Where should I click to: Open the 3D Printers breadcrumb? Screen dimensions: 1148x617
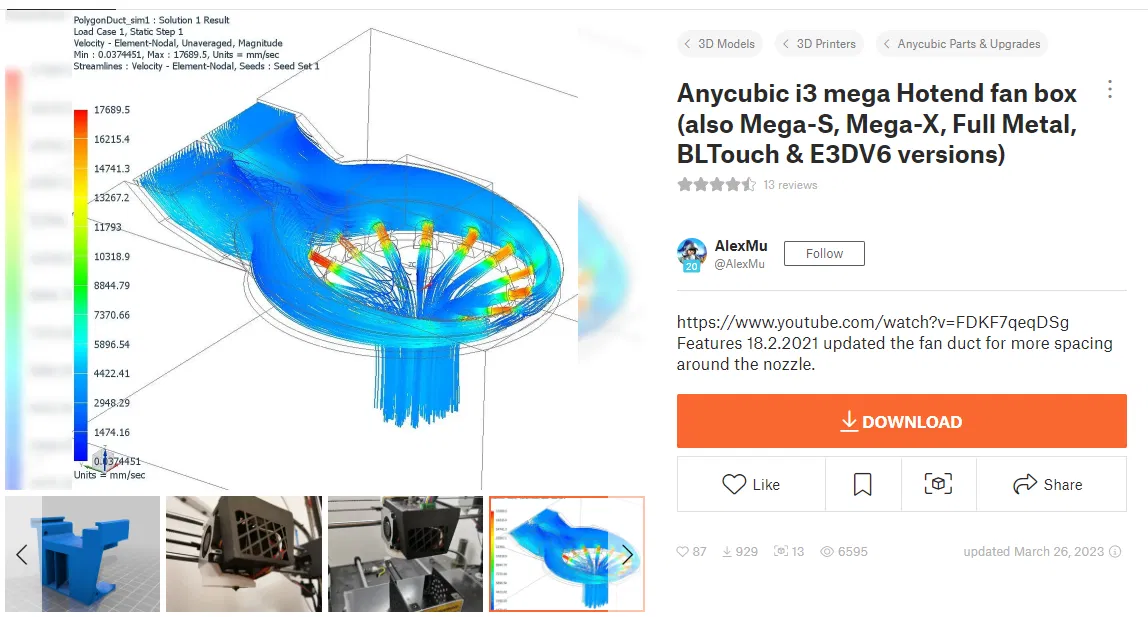tap(819, 44)
